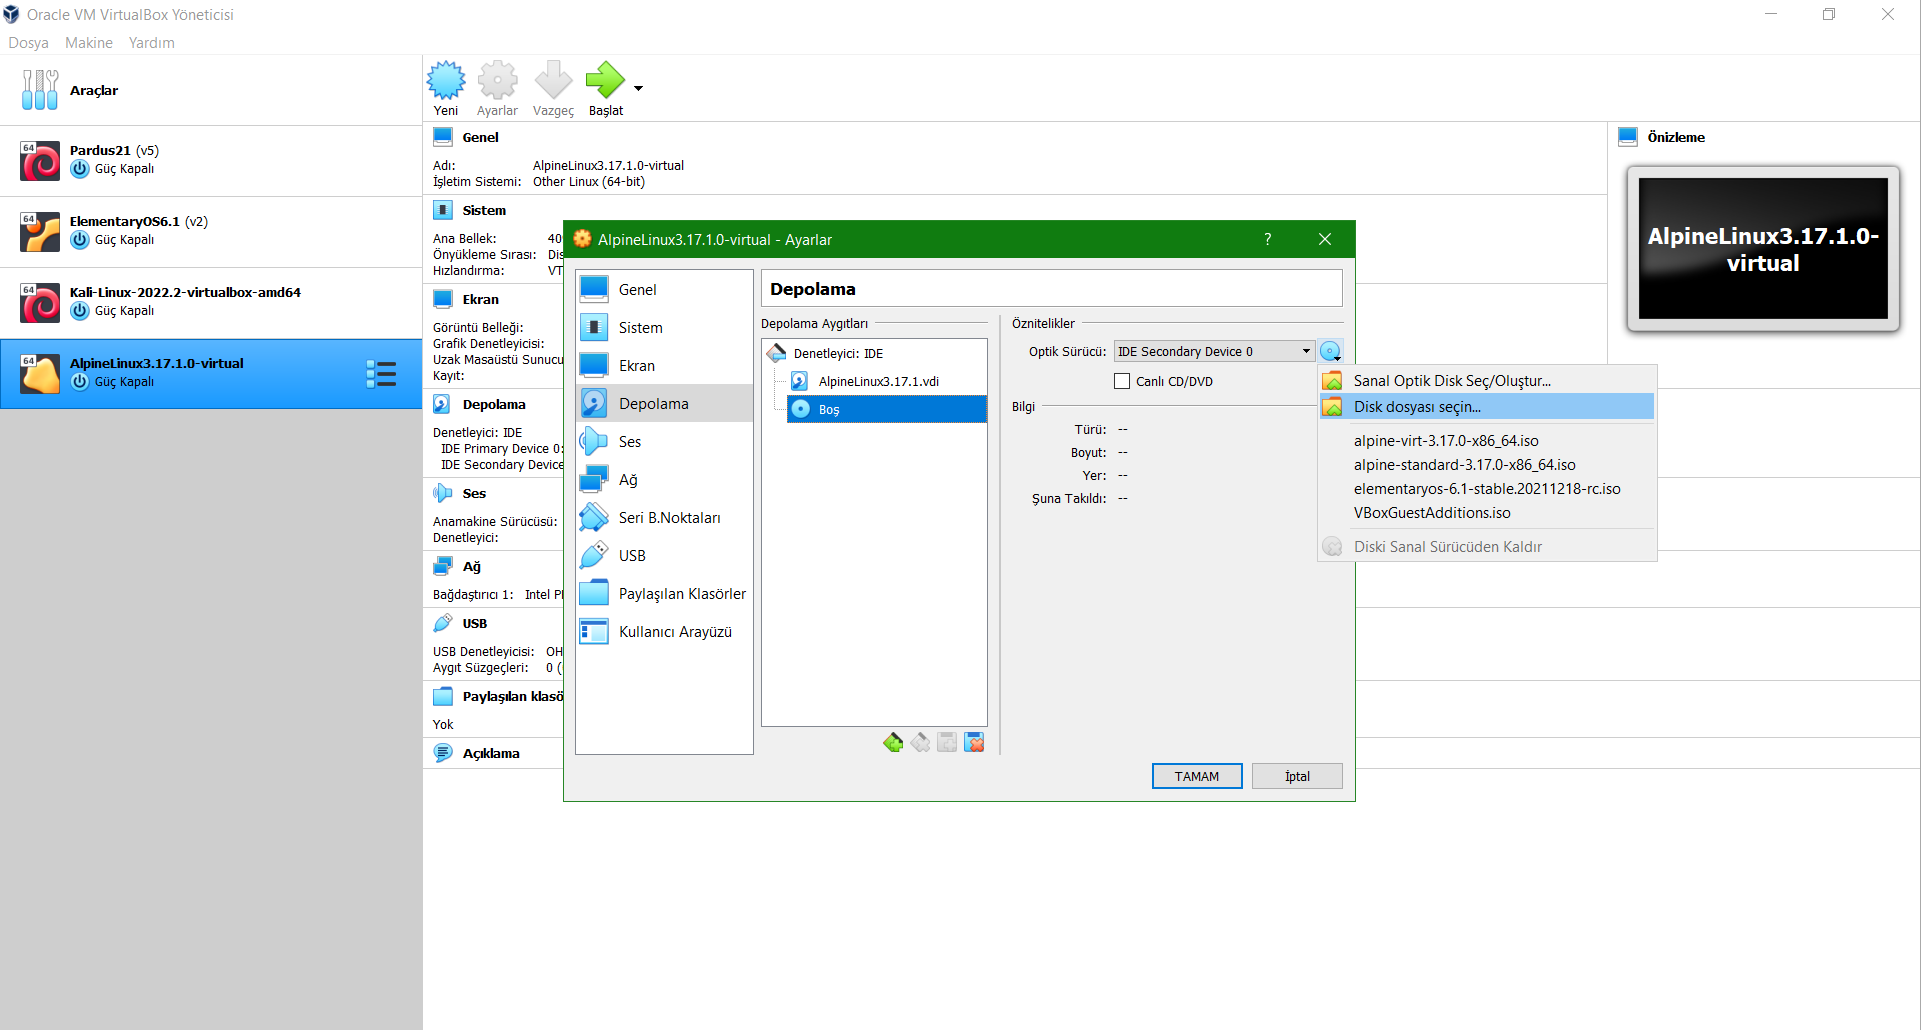Click Diski Sanal Sürücüden Kaldır entry

point(1486,546)
